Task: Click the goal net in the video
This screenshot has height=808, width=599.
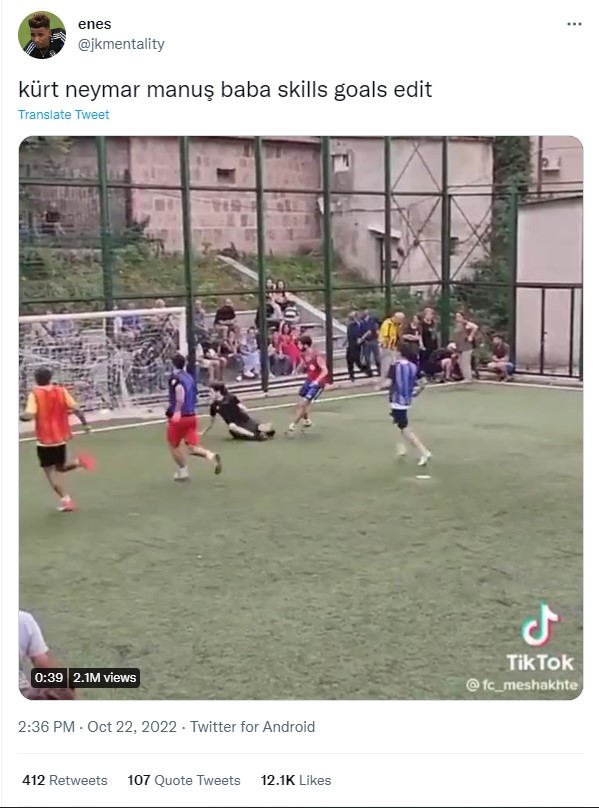Action: pos(102,359)
